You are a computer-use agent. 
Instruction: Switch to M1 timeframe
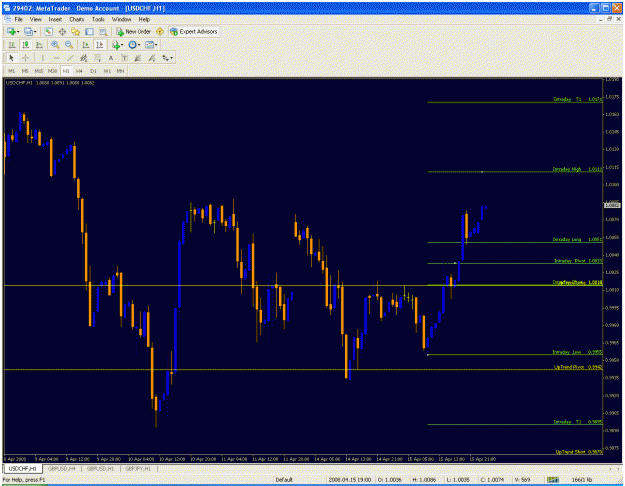pos(12,71)
